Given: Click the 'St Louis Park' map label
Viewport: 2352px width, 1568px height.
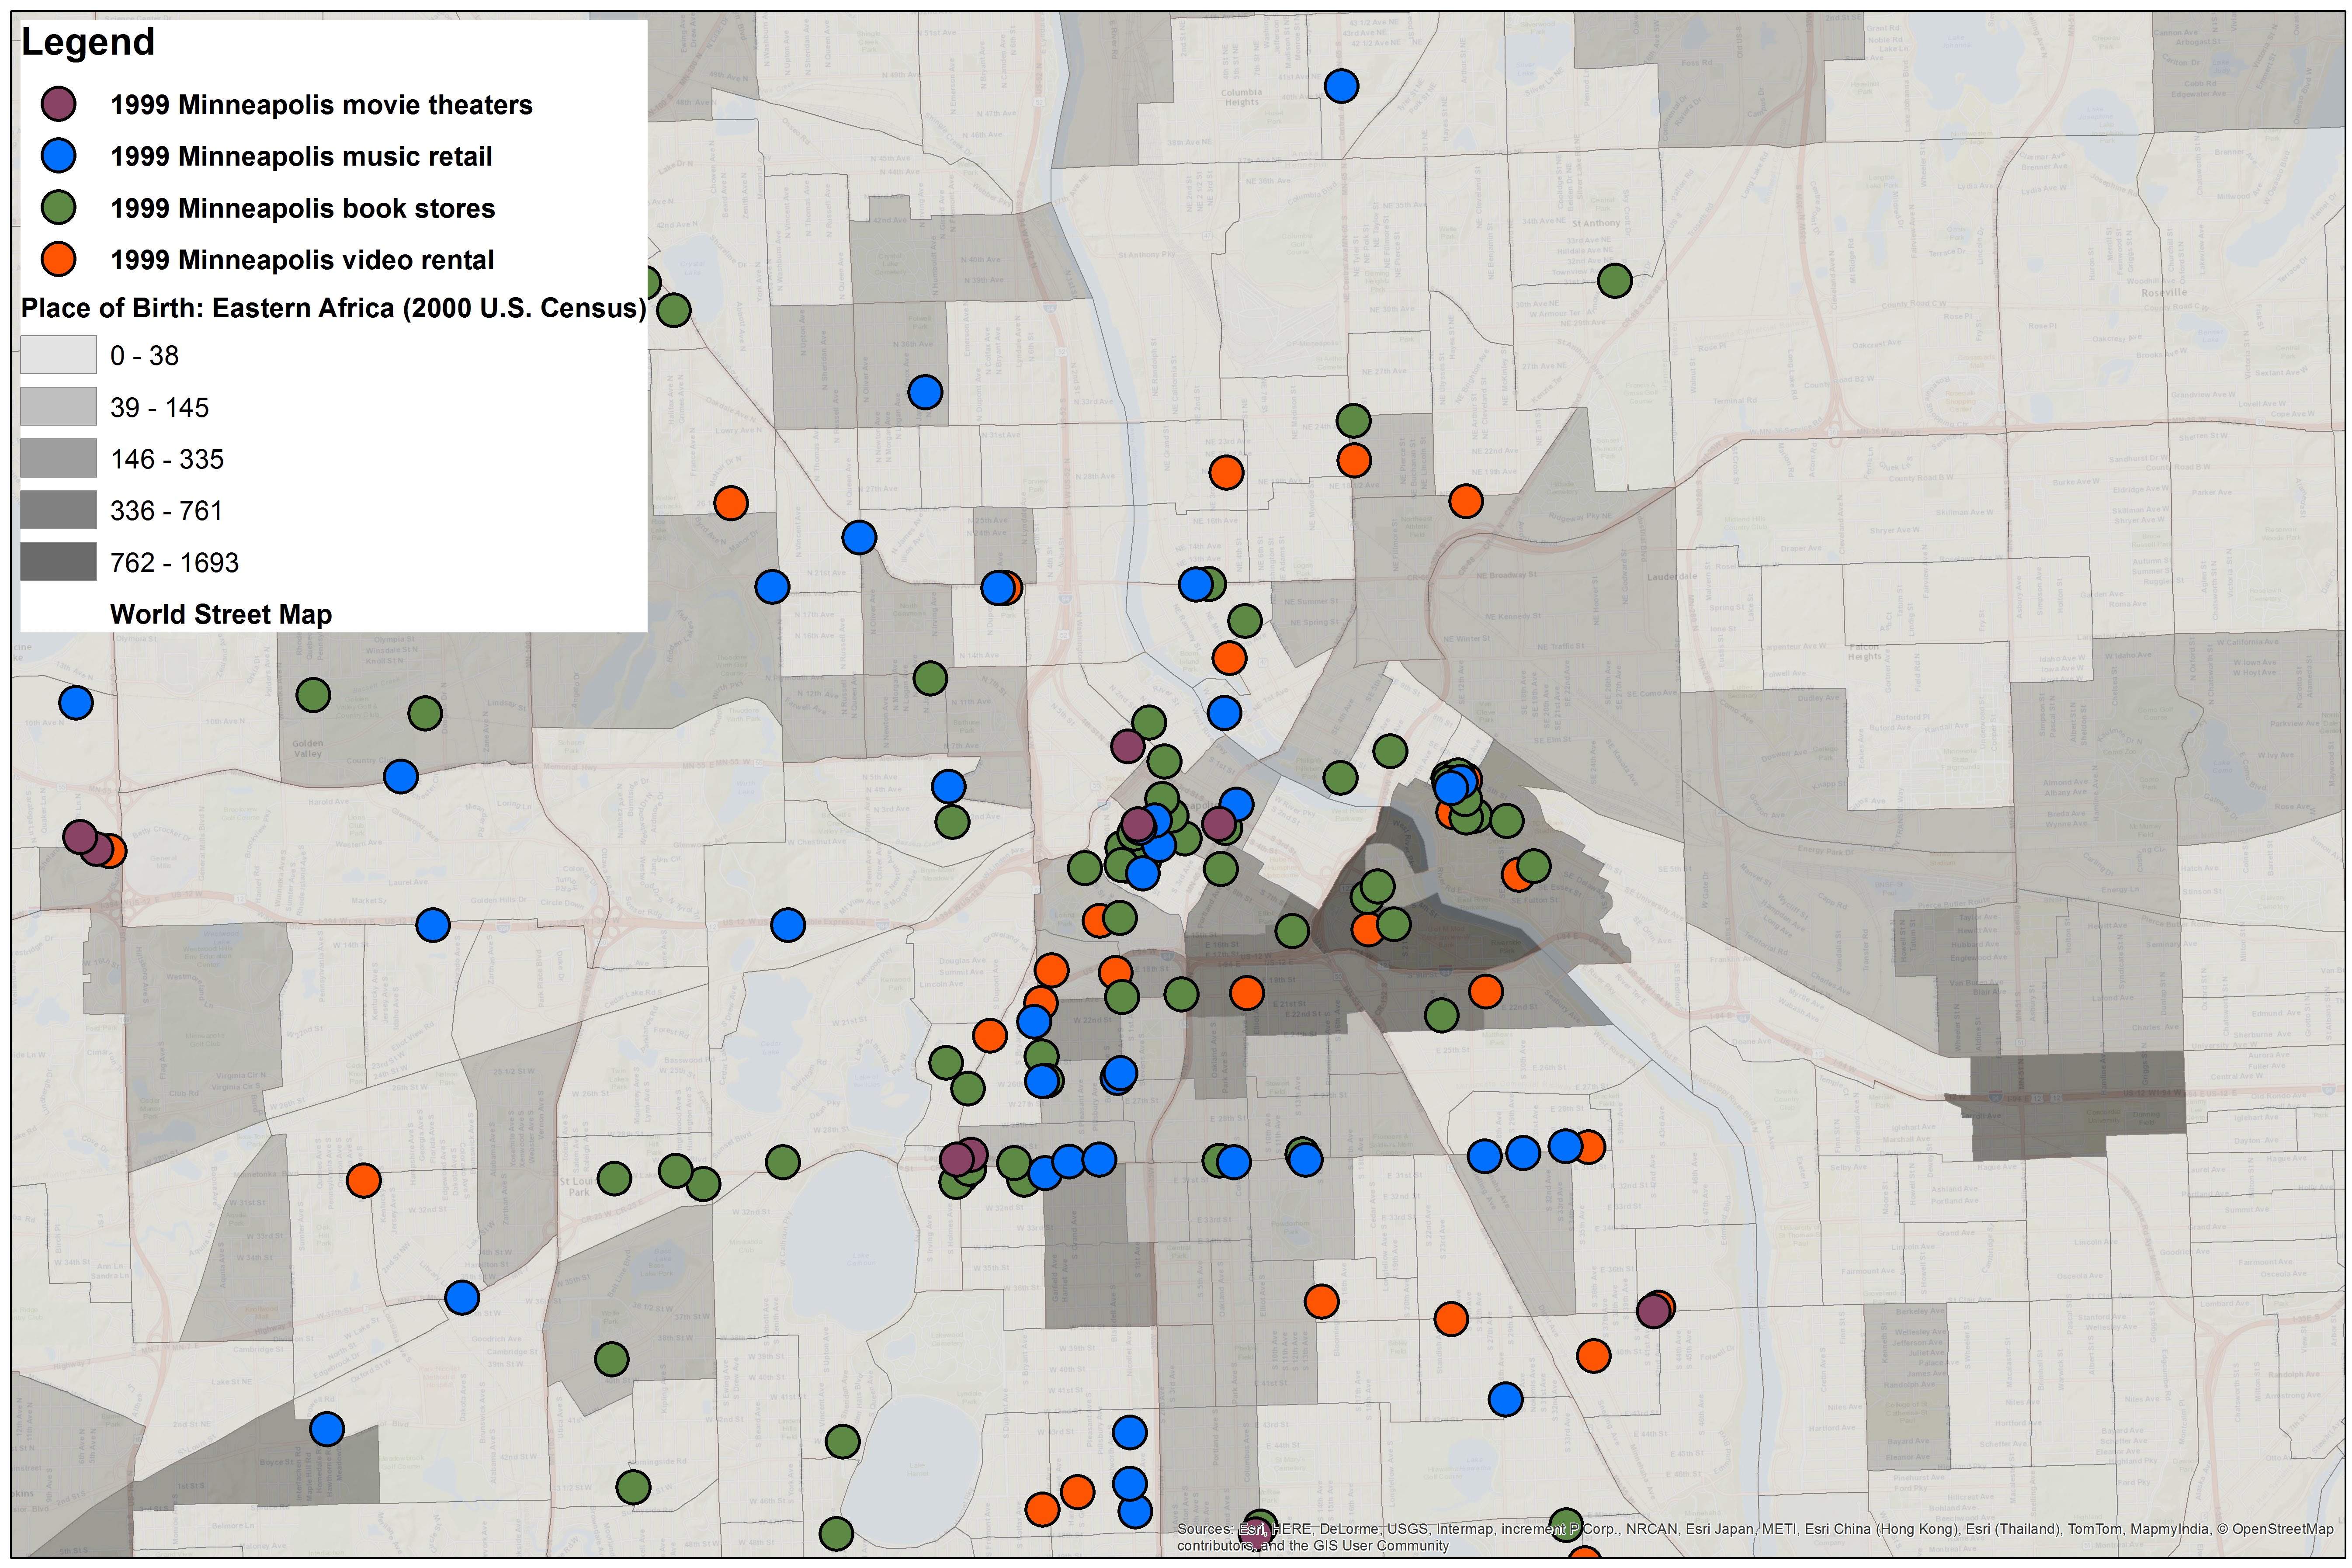Looking at the screenshot, I should [580, 1186].
